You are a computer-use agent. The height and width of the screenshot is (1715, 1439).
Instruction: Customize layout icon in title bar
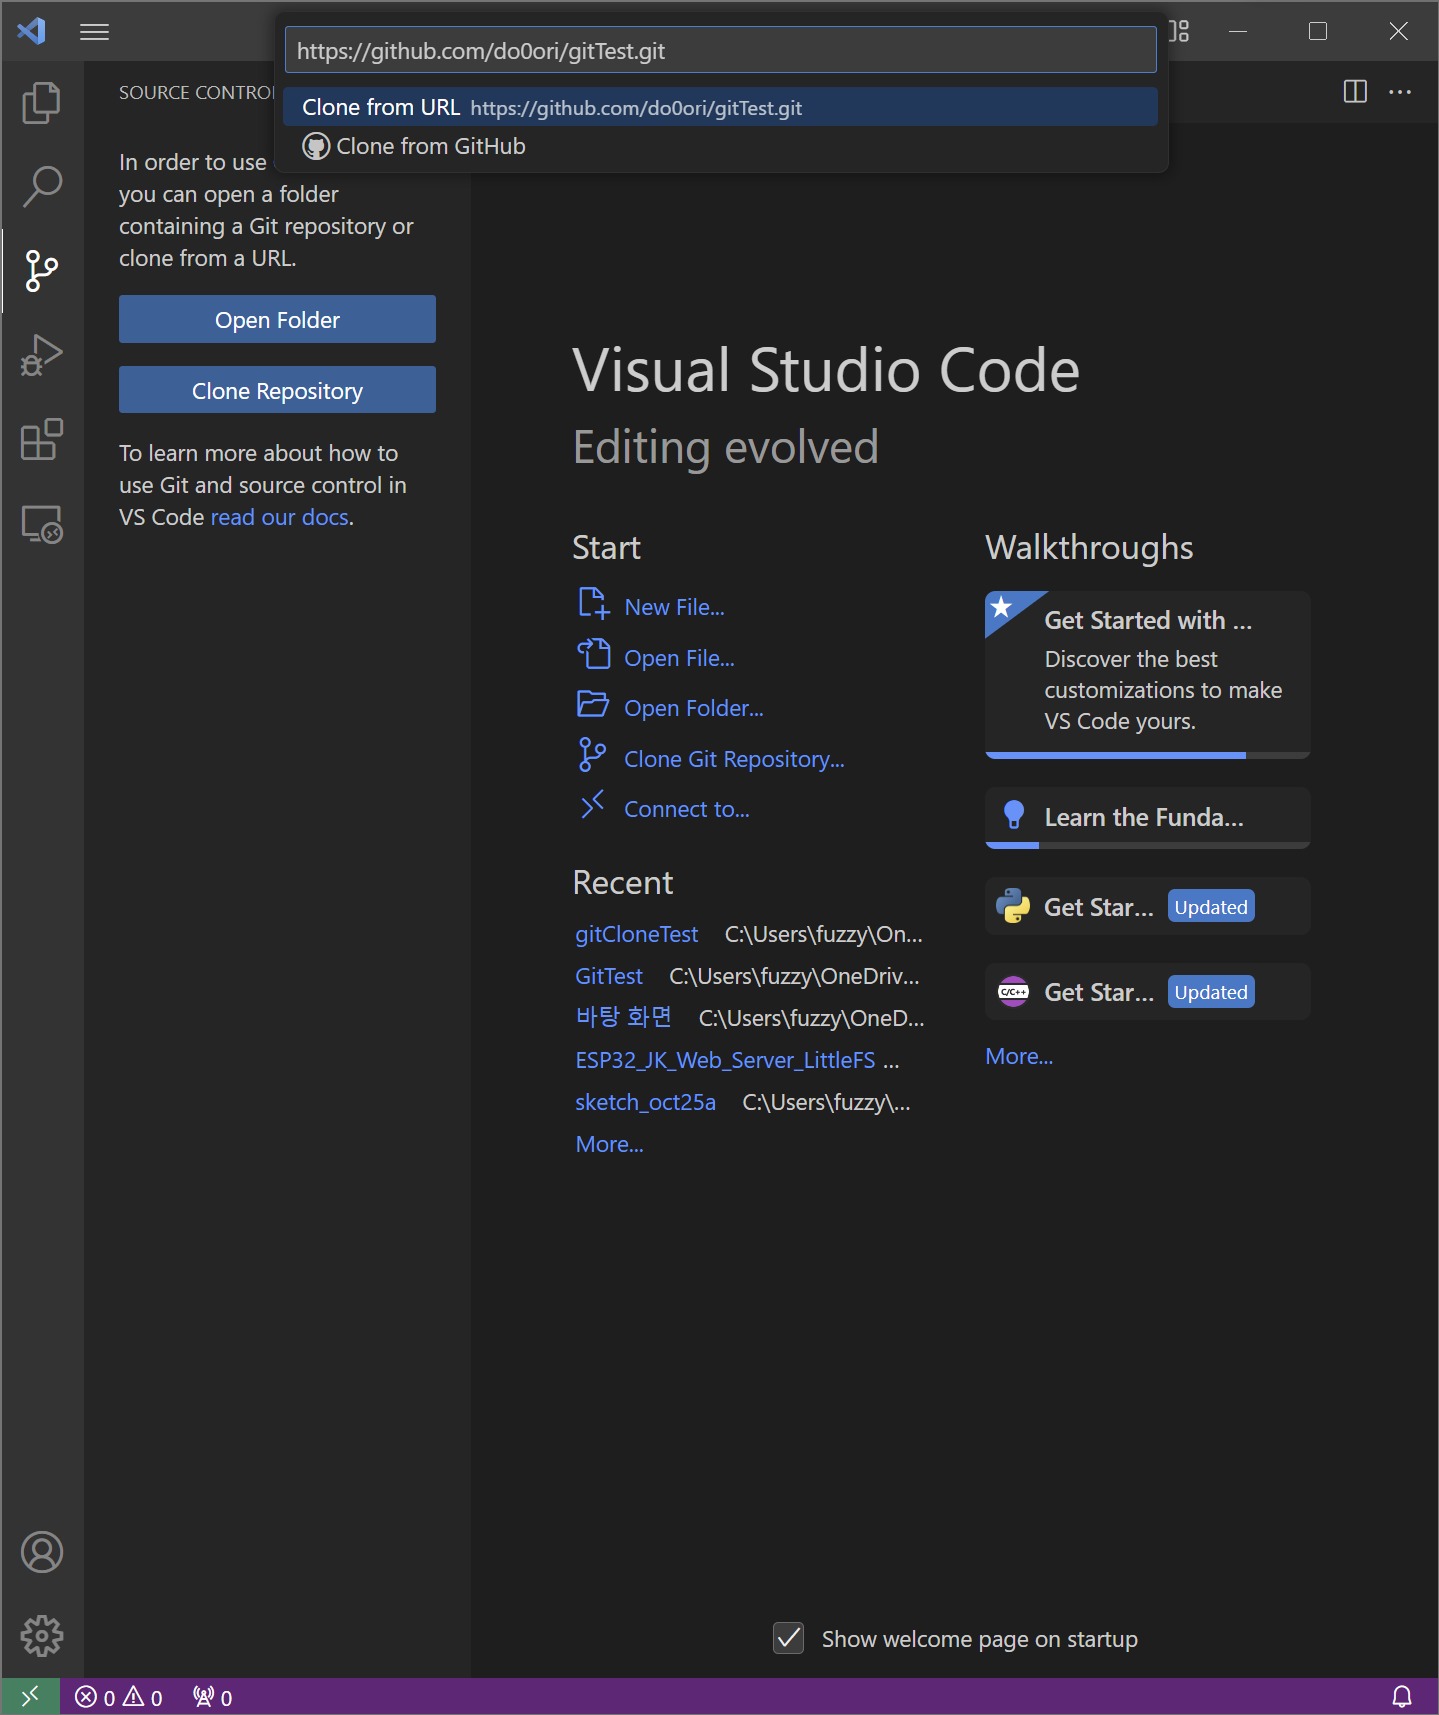pyautogui.click(x=1181, y=32)
